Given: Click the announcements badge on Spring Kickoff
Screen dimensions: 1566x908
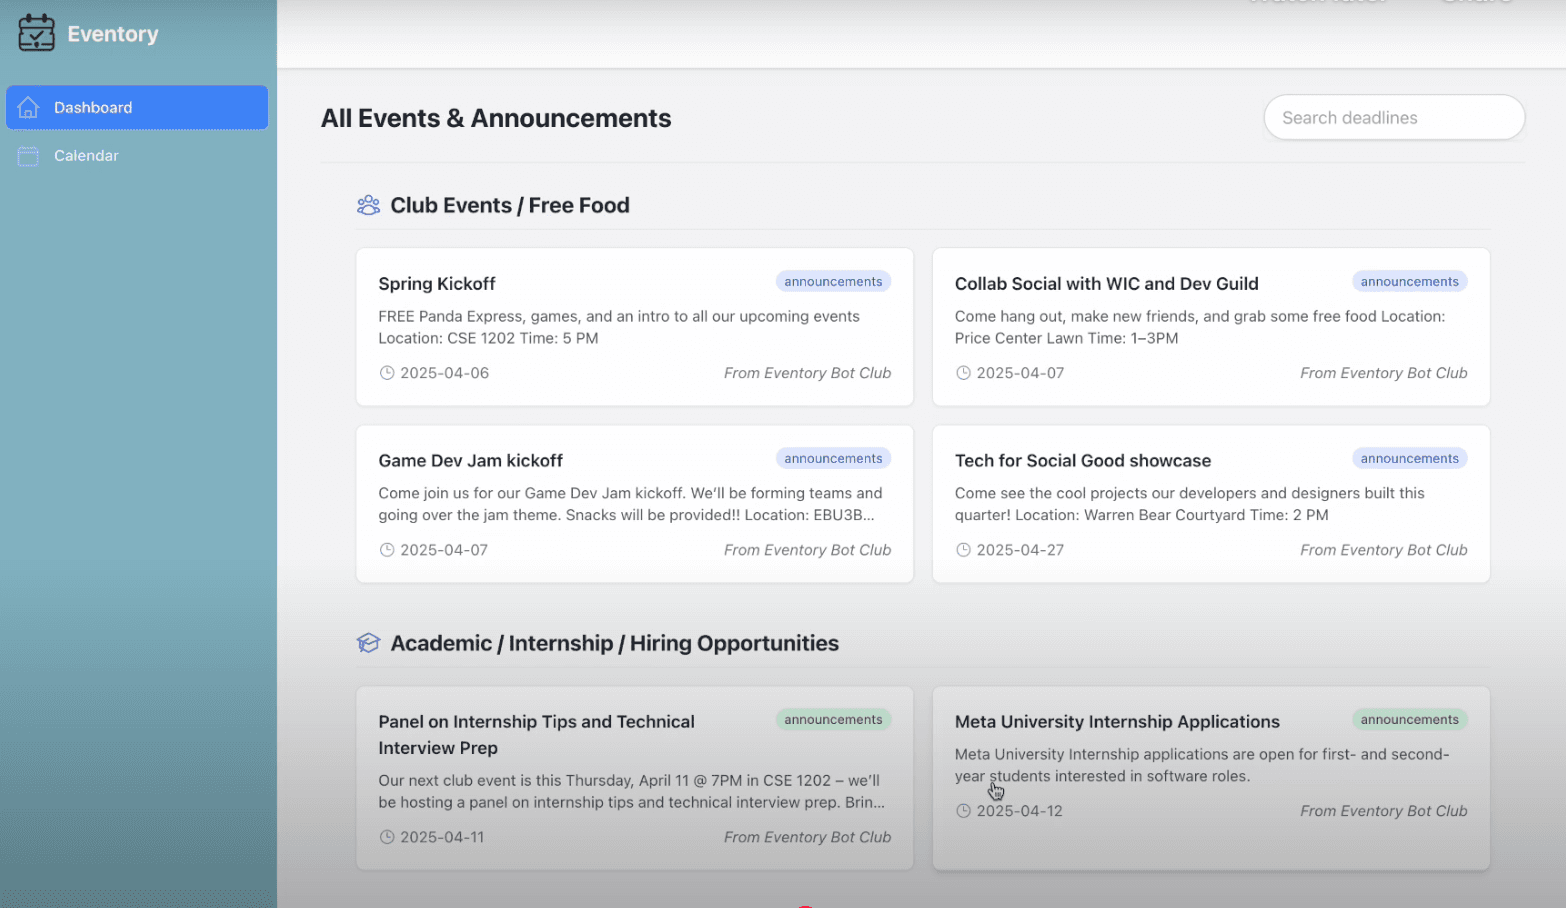Looking at the screenshot, I should [833, 281].
